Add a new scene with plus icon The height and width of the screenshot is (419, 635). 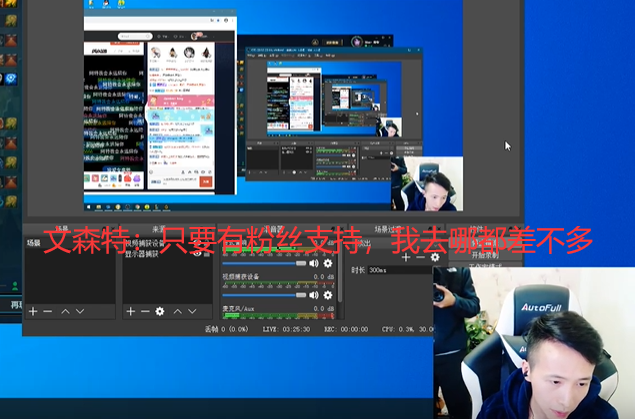click(x=33, y=311)
